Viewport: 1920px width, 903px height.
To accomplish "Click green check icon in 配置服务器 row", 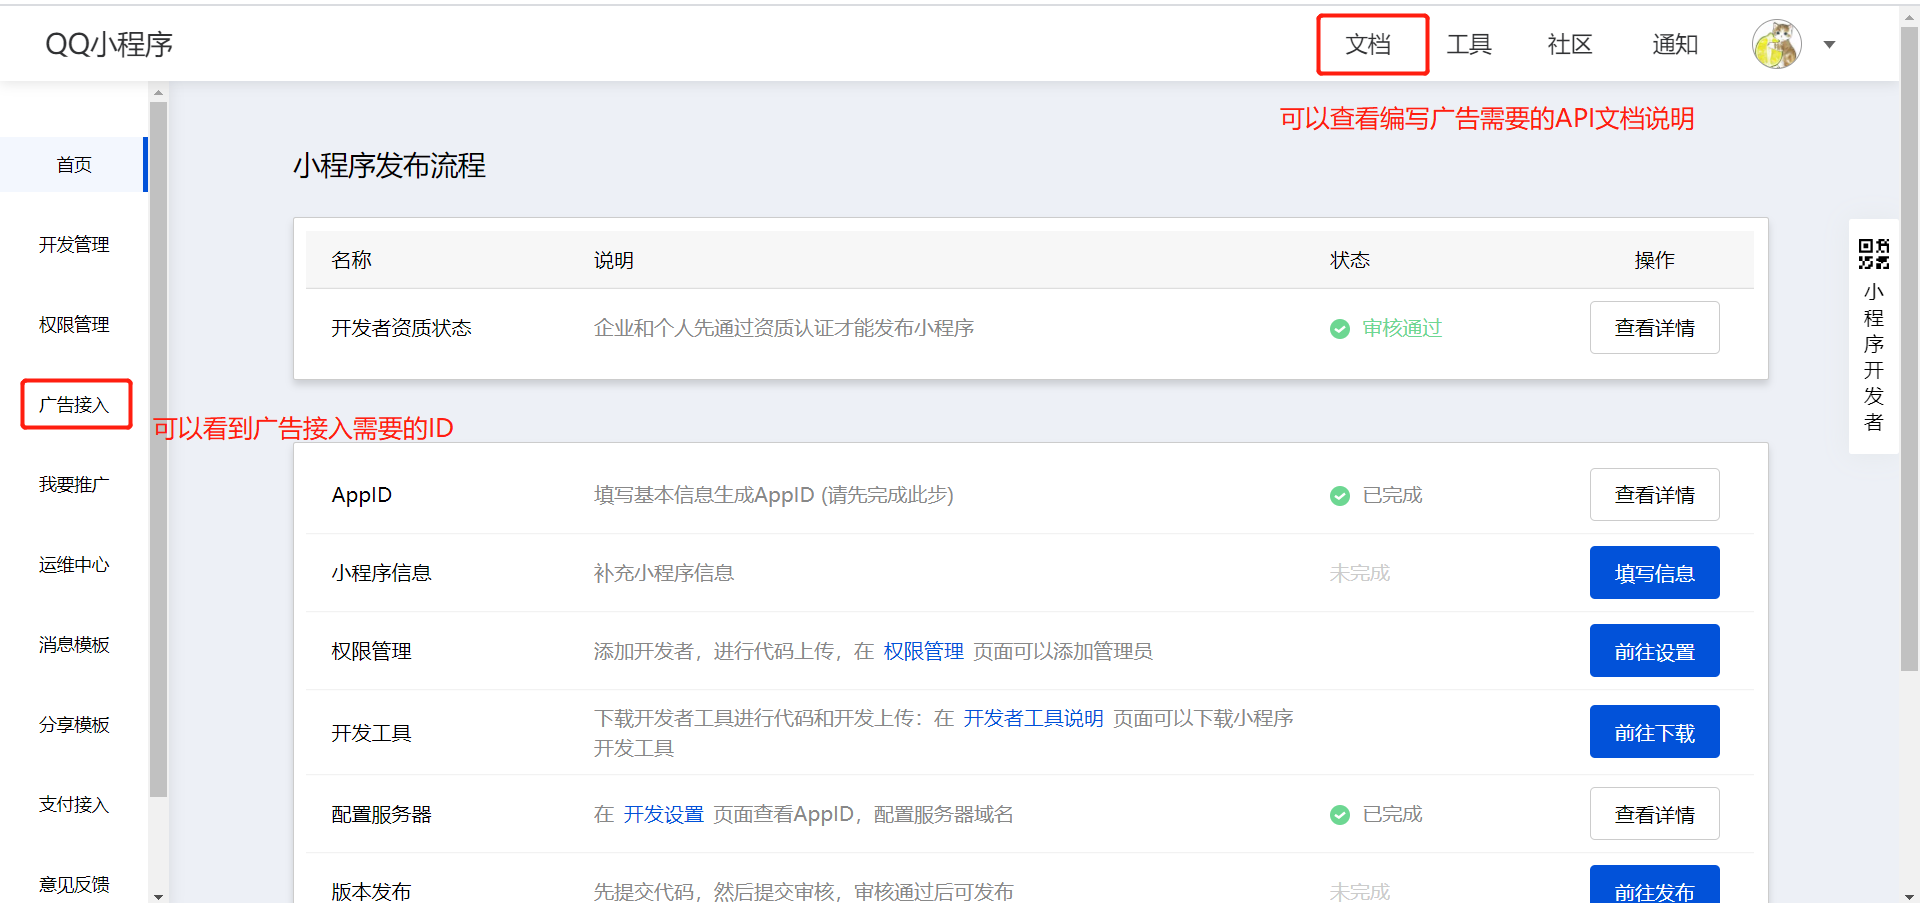I will [1340, 815].
